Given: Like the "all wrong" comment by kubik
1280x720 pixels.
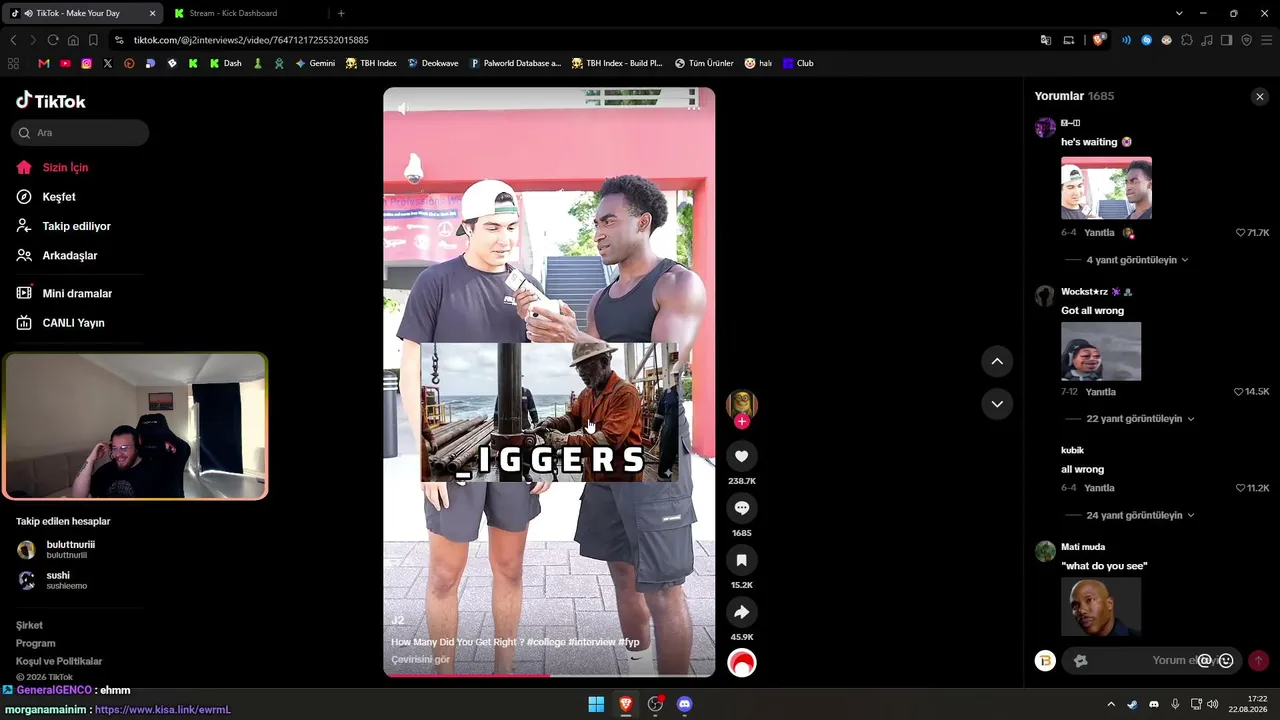Looking at the screenshot, I should click(1240, 488).
